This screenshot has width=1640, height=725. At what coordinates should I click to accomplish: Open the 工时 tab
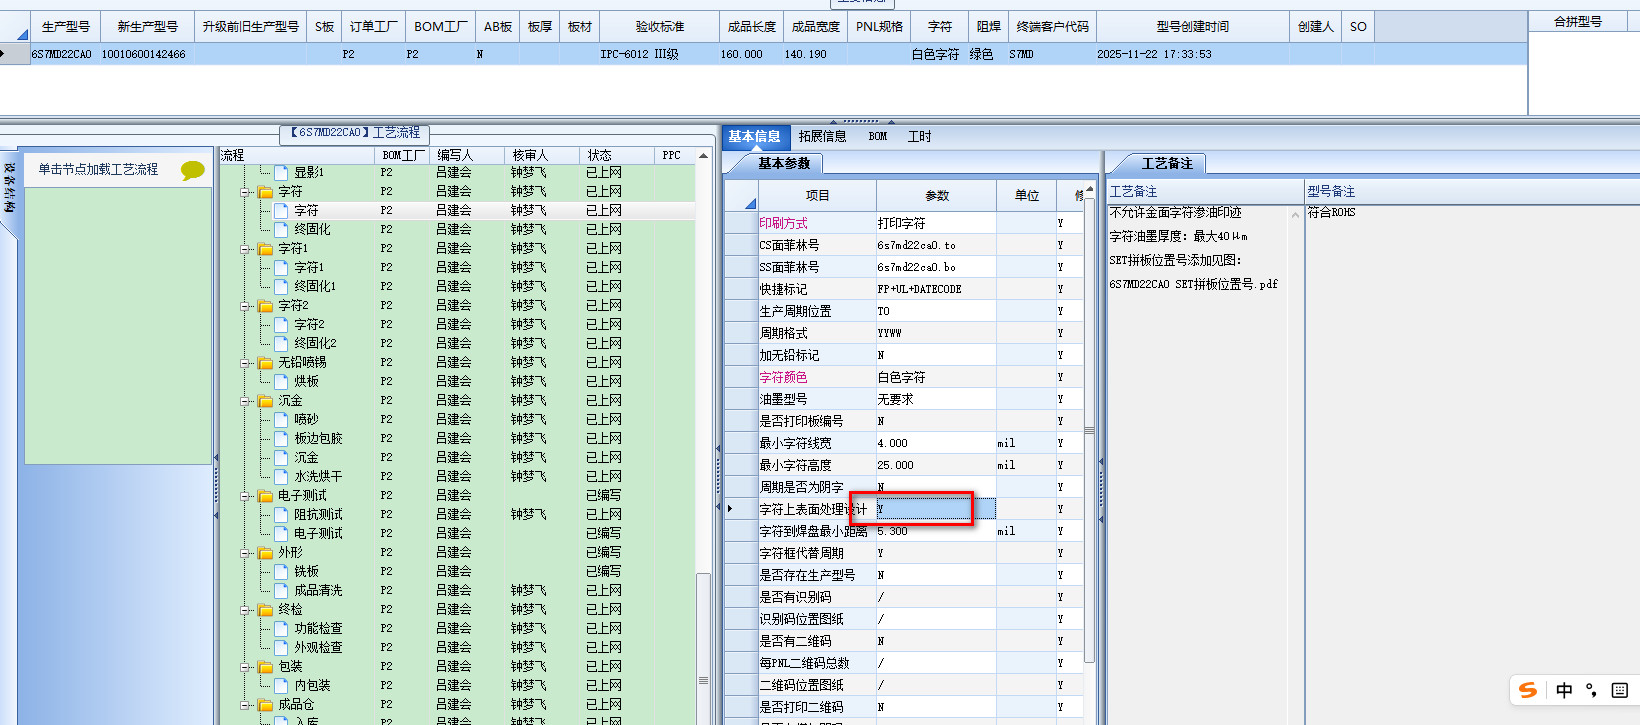(919, 137)
